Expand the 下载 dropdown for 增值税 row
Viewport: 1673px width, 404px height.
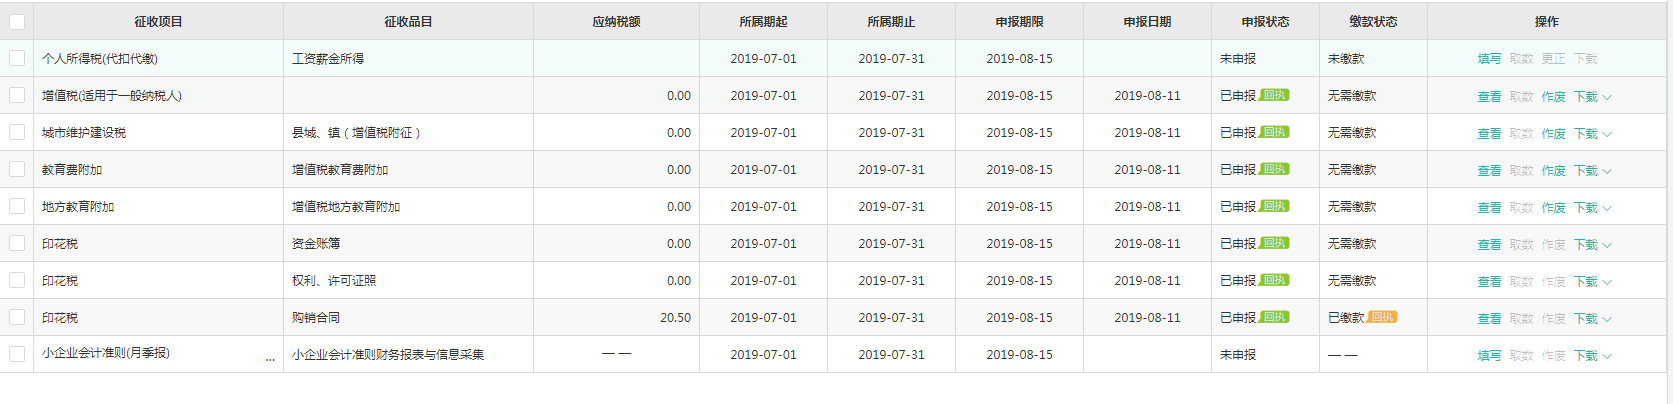(1592, 97)
